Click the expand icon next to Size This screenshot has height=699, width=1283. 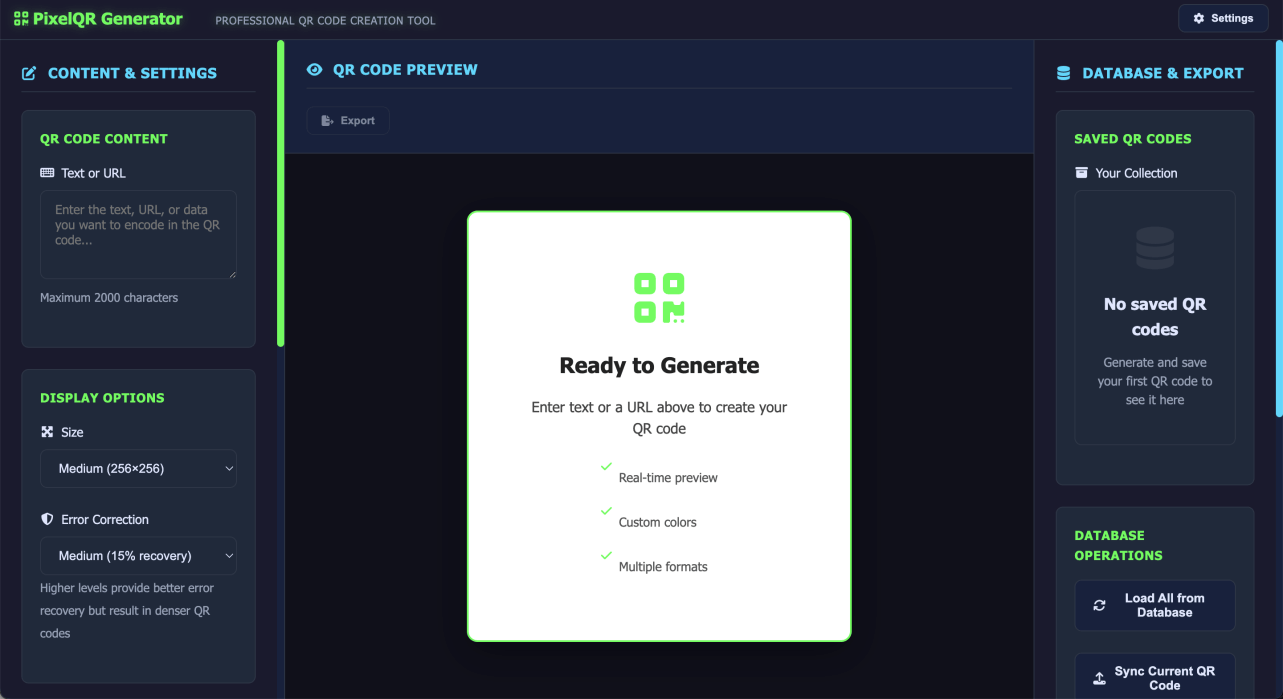click(47, 432)
